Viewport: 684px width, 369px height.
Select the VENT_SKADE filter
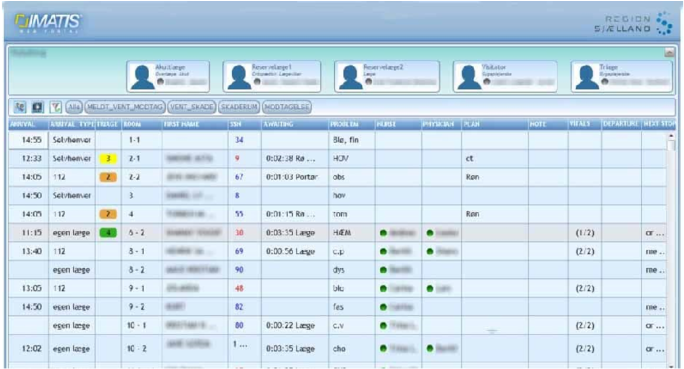[192, 107]
